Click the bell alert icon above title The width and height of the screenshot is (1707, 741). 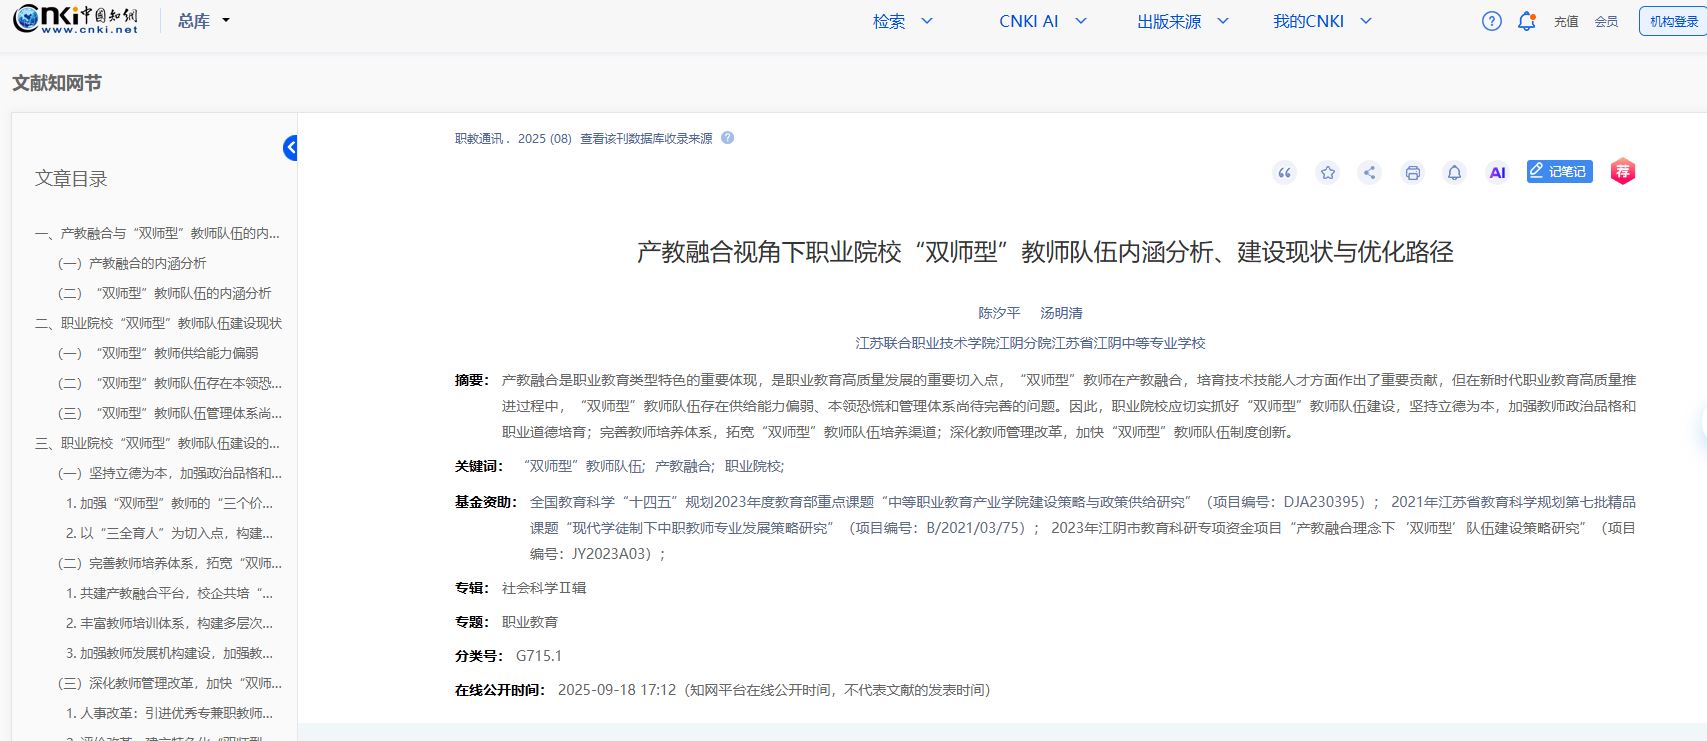(1454, 173)
